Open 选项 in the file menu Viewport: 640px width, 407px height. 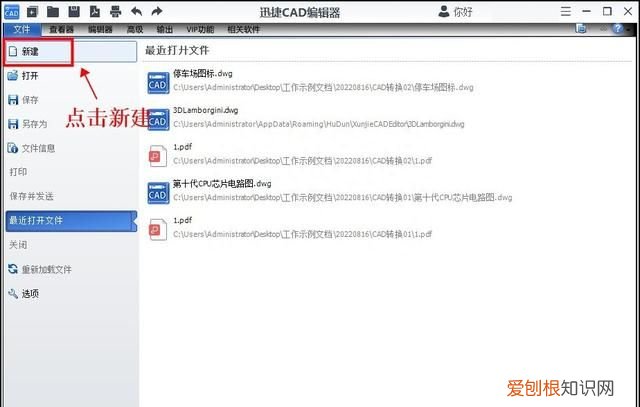71,293
